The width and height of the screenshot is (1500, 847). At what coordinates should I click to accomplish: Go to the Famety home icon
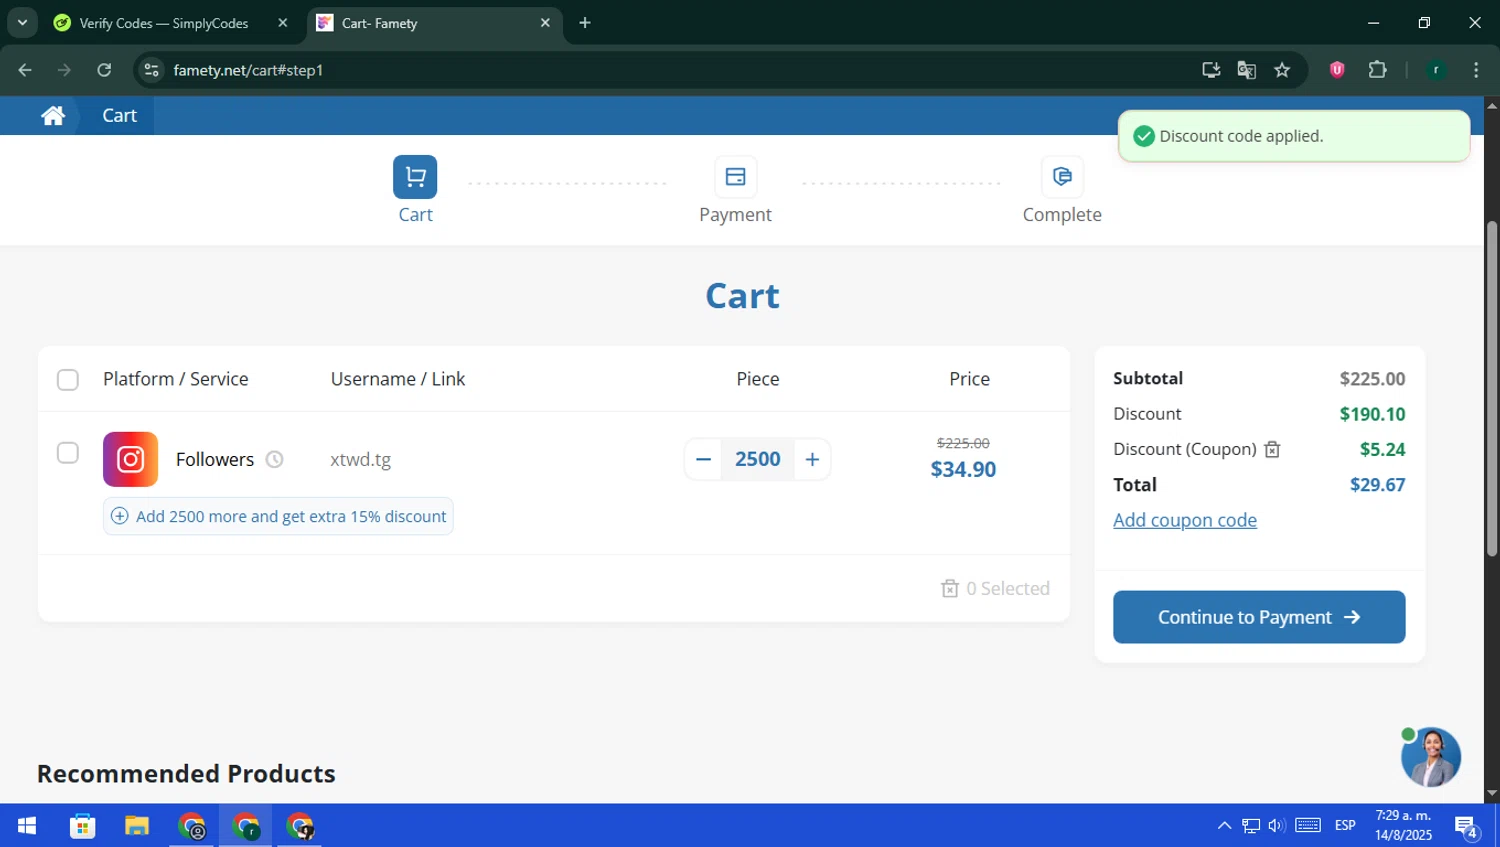pyautogui.click(x=53, y=116)
